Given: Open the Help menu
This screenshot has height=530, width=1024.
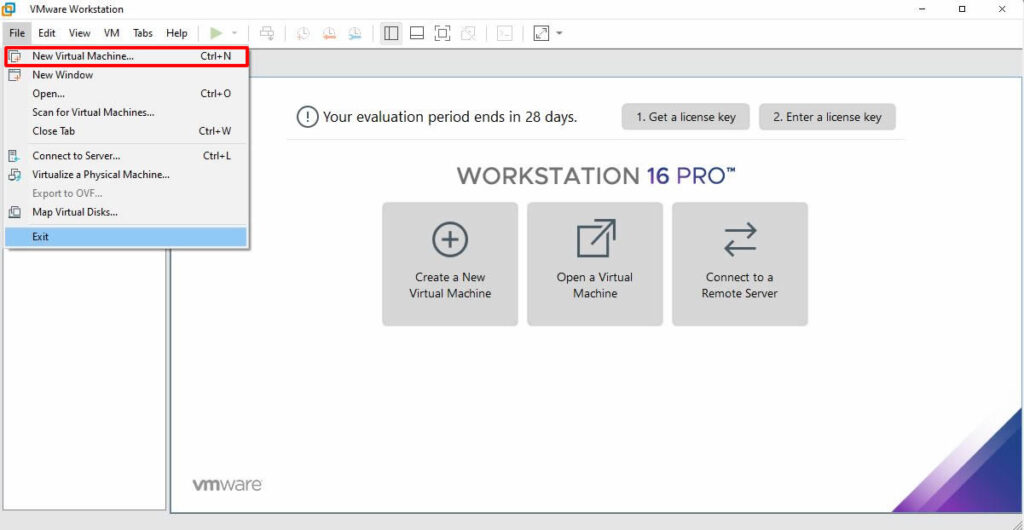Looking at the screenshot, I should click(176, 33).
